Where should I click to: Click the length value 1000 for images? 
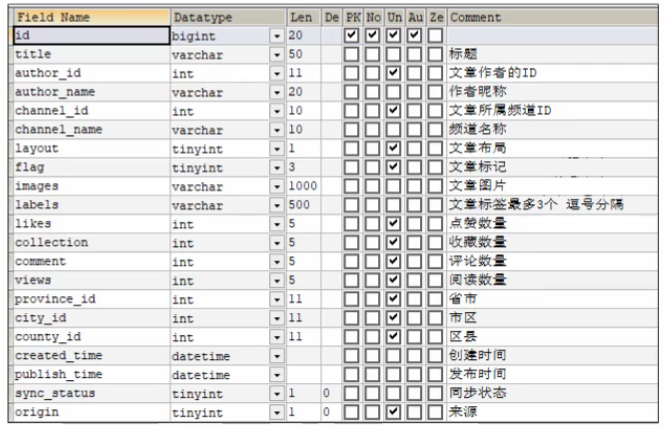pyautogui.click(x=303, y=186)
